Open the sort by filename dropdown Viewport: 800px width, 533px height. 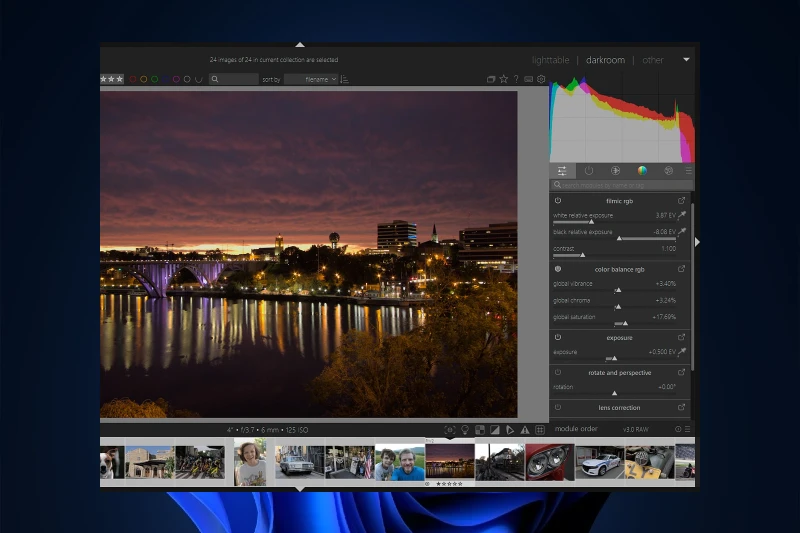pyautogui.click(x=311, y=79)
